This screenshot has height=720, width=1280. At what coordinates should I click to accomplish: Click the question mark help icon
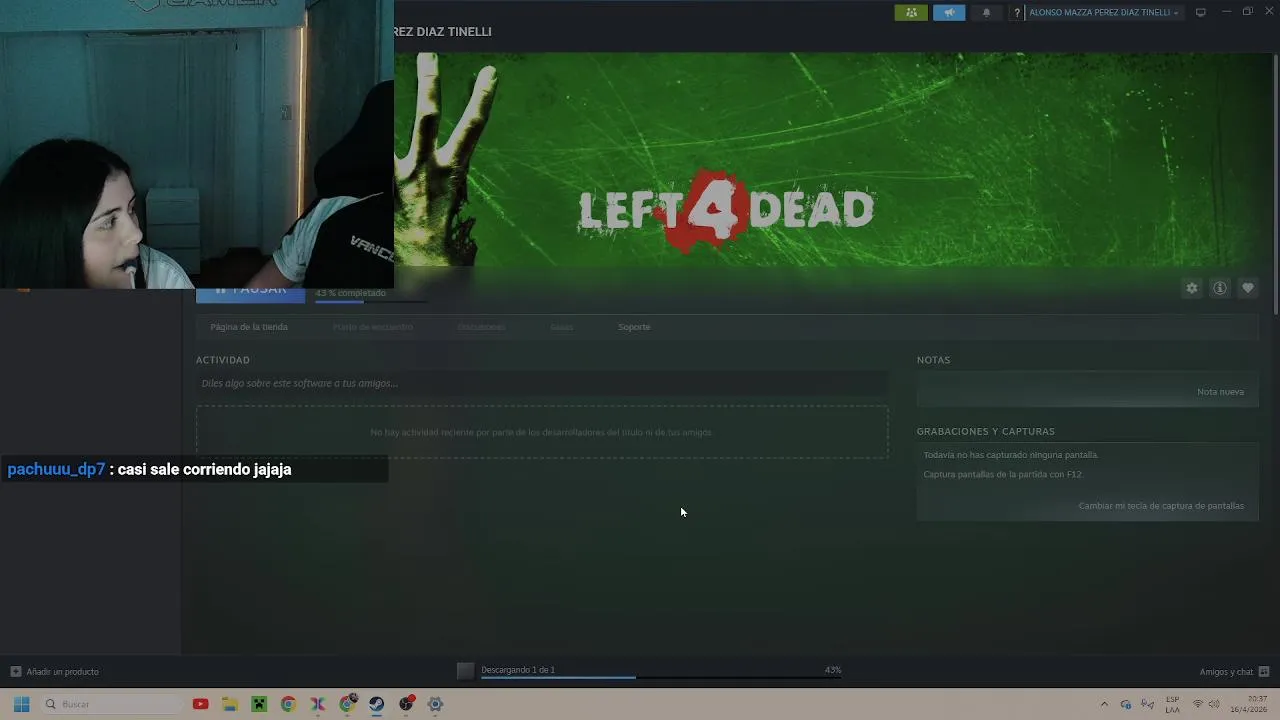[1017, 12]
